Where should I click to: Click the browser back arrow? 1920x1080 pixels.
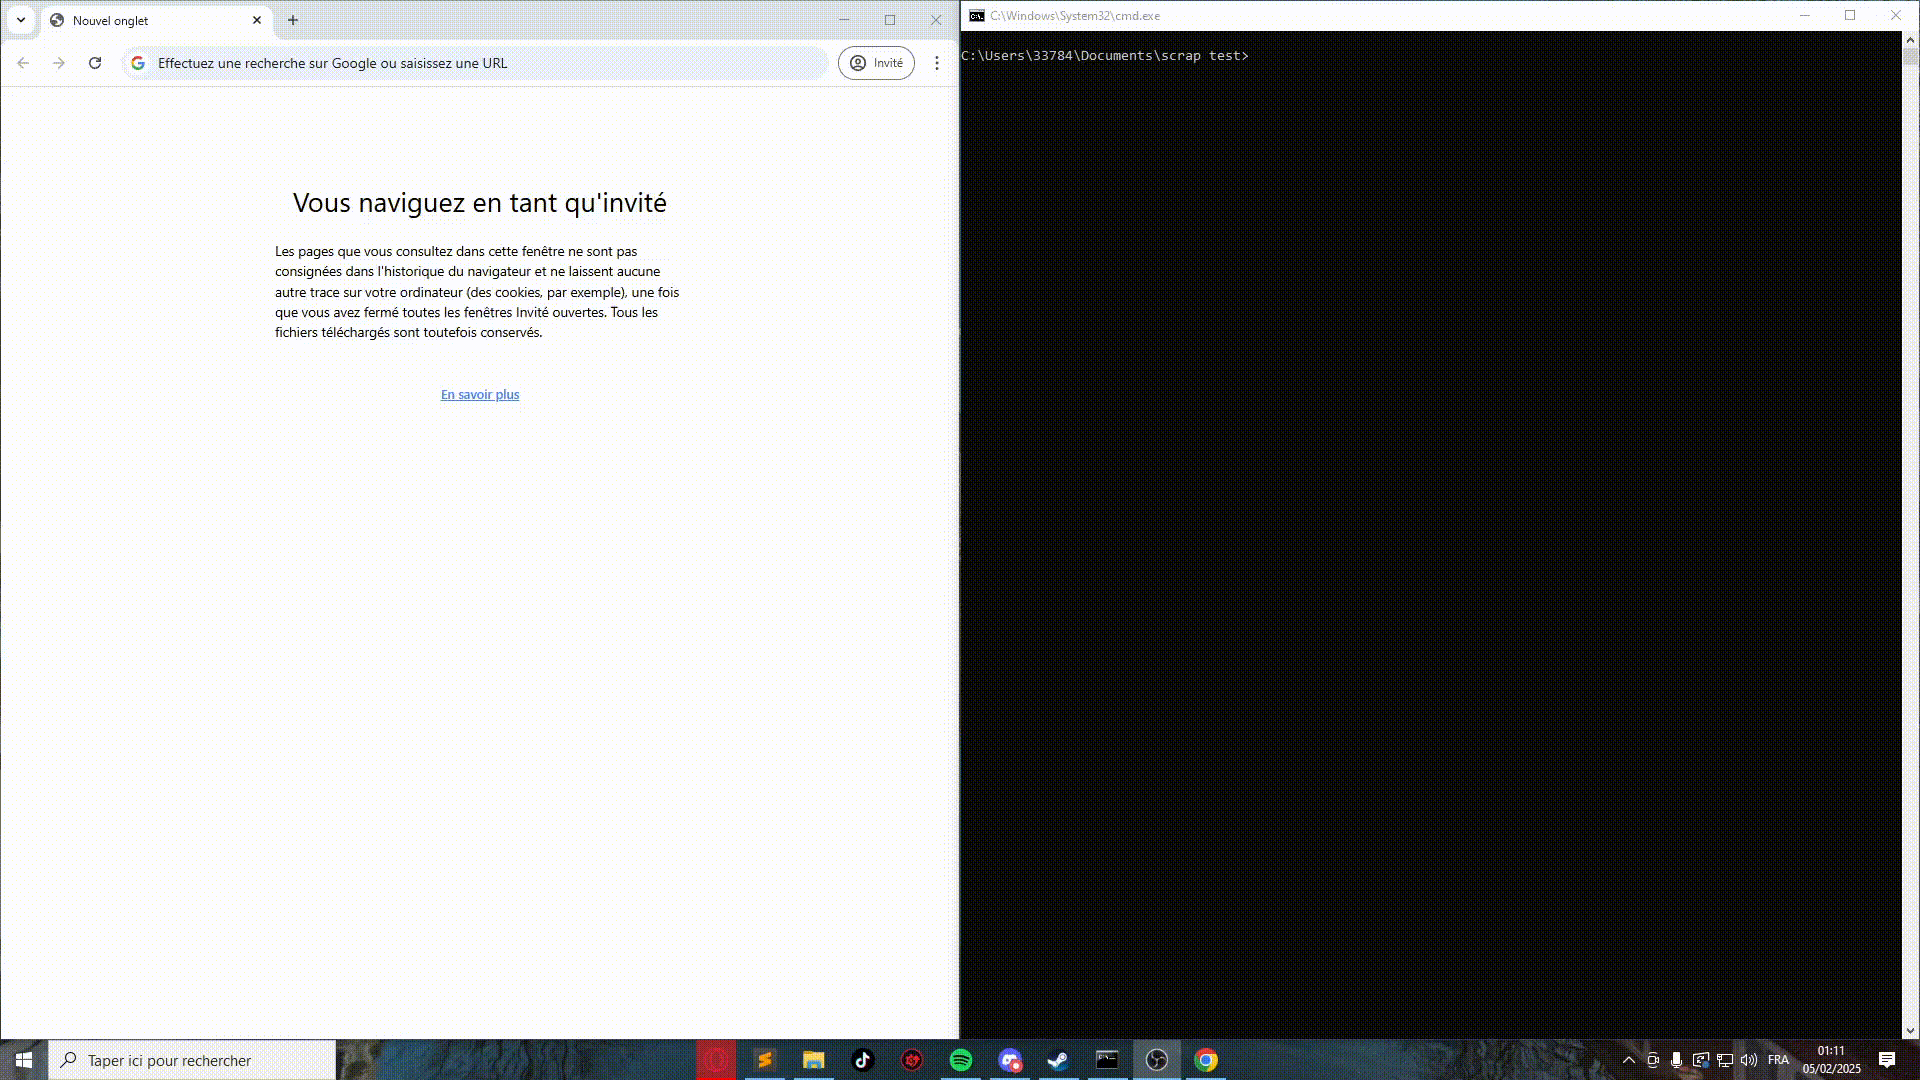point(23,63)
